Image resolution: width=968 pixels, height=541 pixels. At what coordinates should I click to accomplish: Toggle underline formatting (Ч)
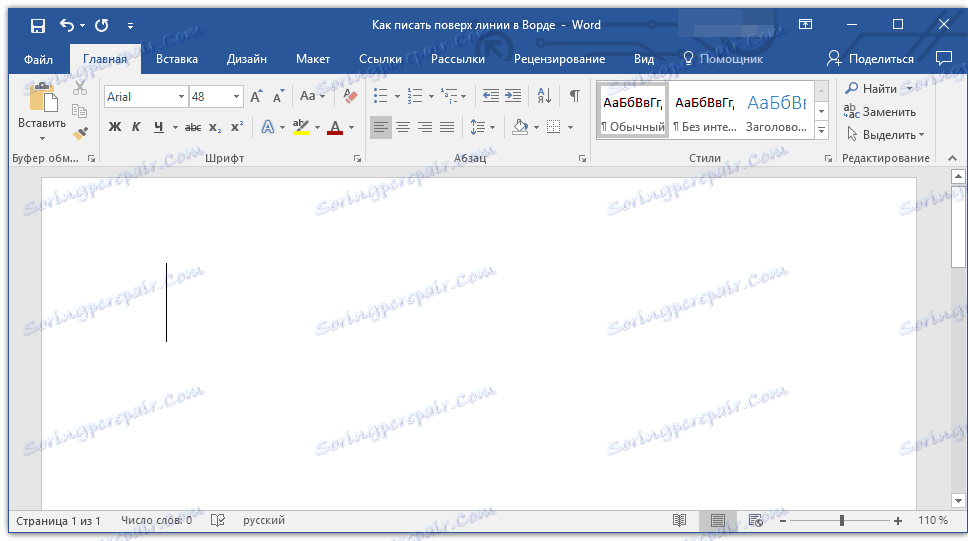[159, 127]
